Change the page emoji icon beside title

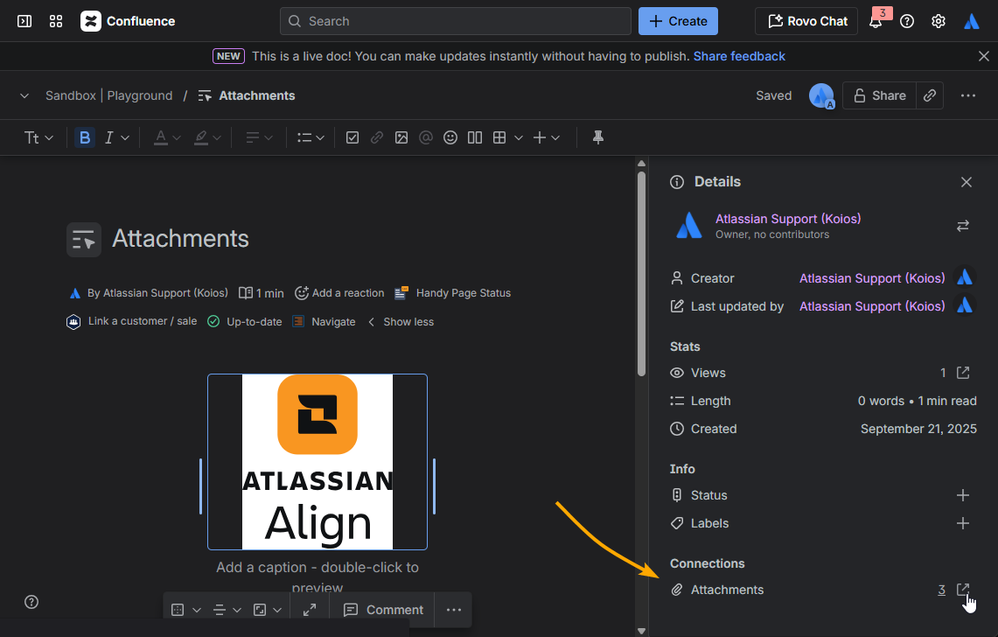[x=83, y=239]
